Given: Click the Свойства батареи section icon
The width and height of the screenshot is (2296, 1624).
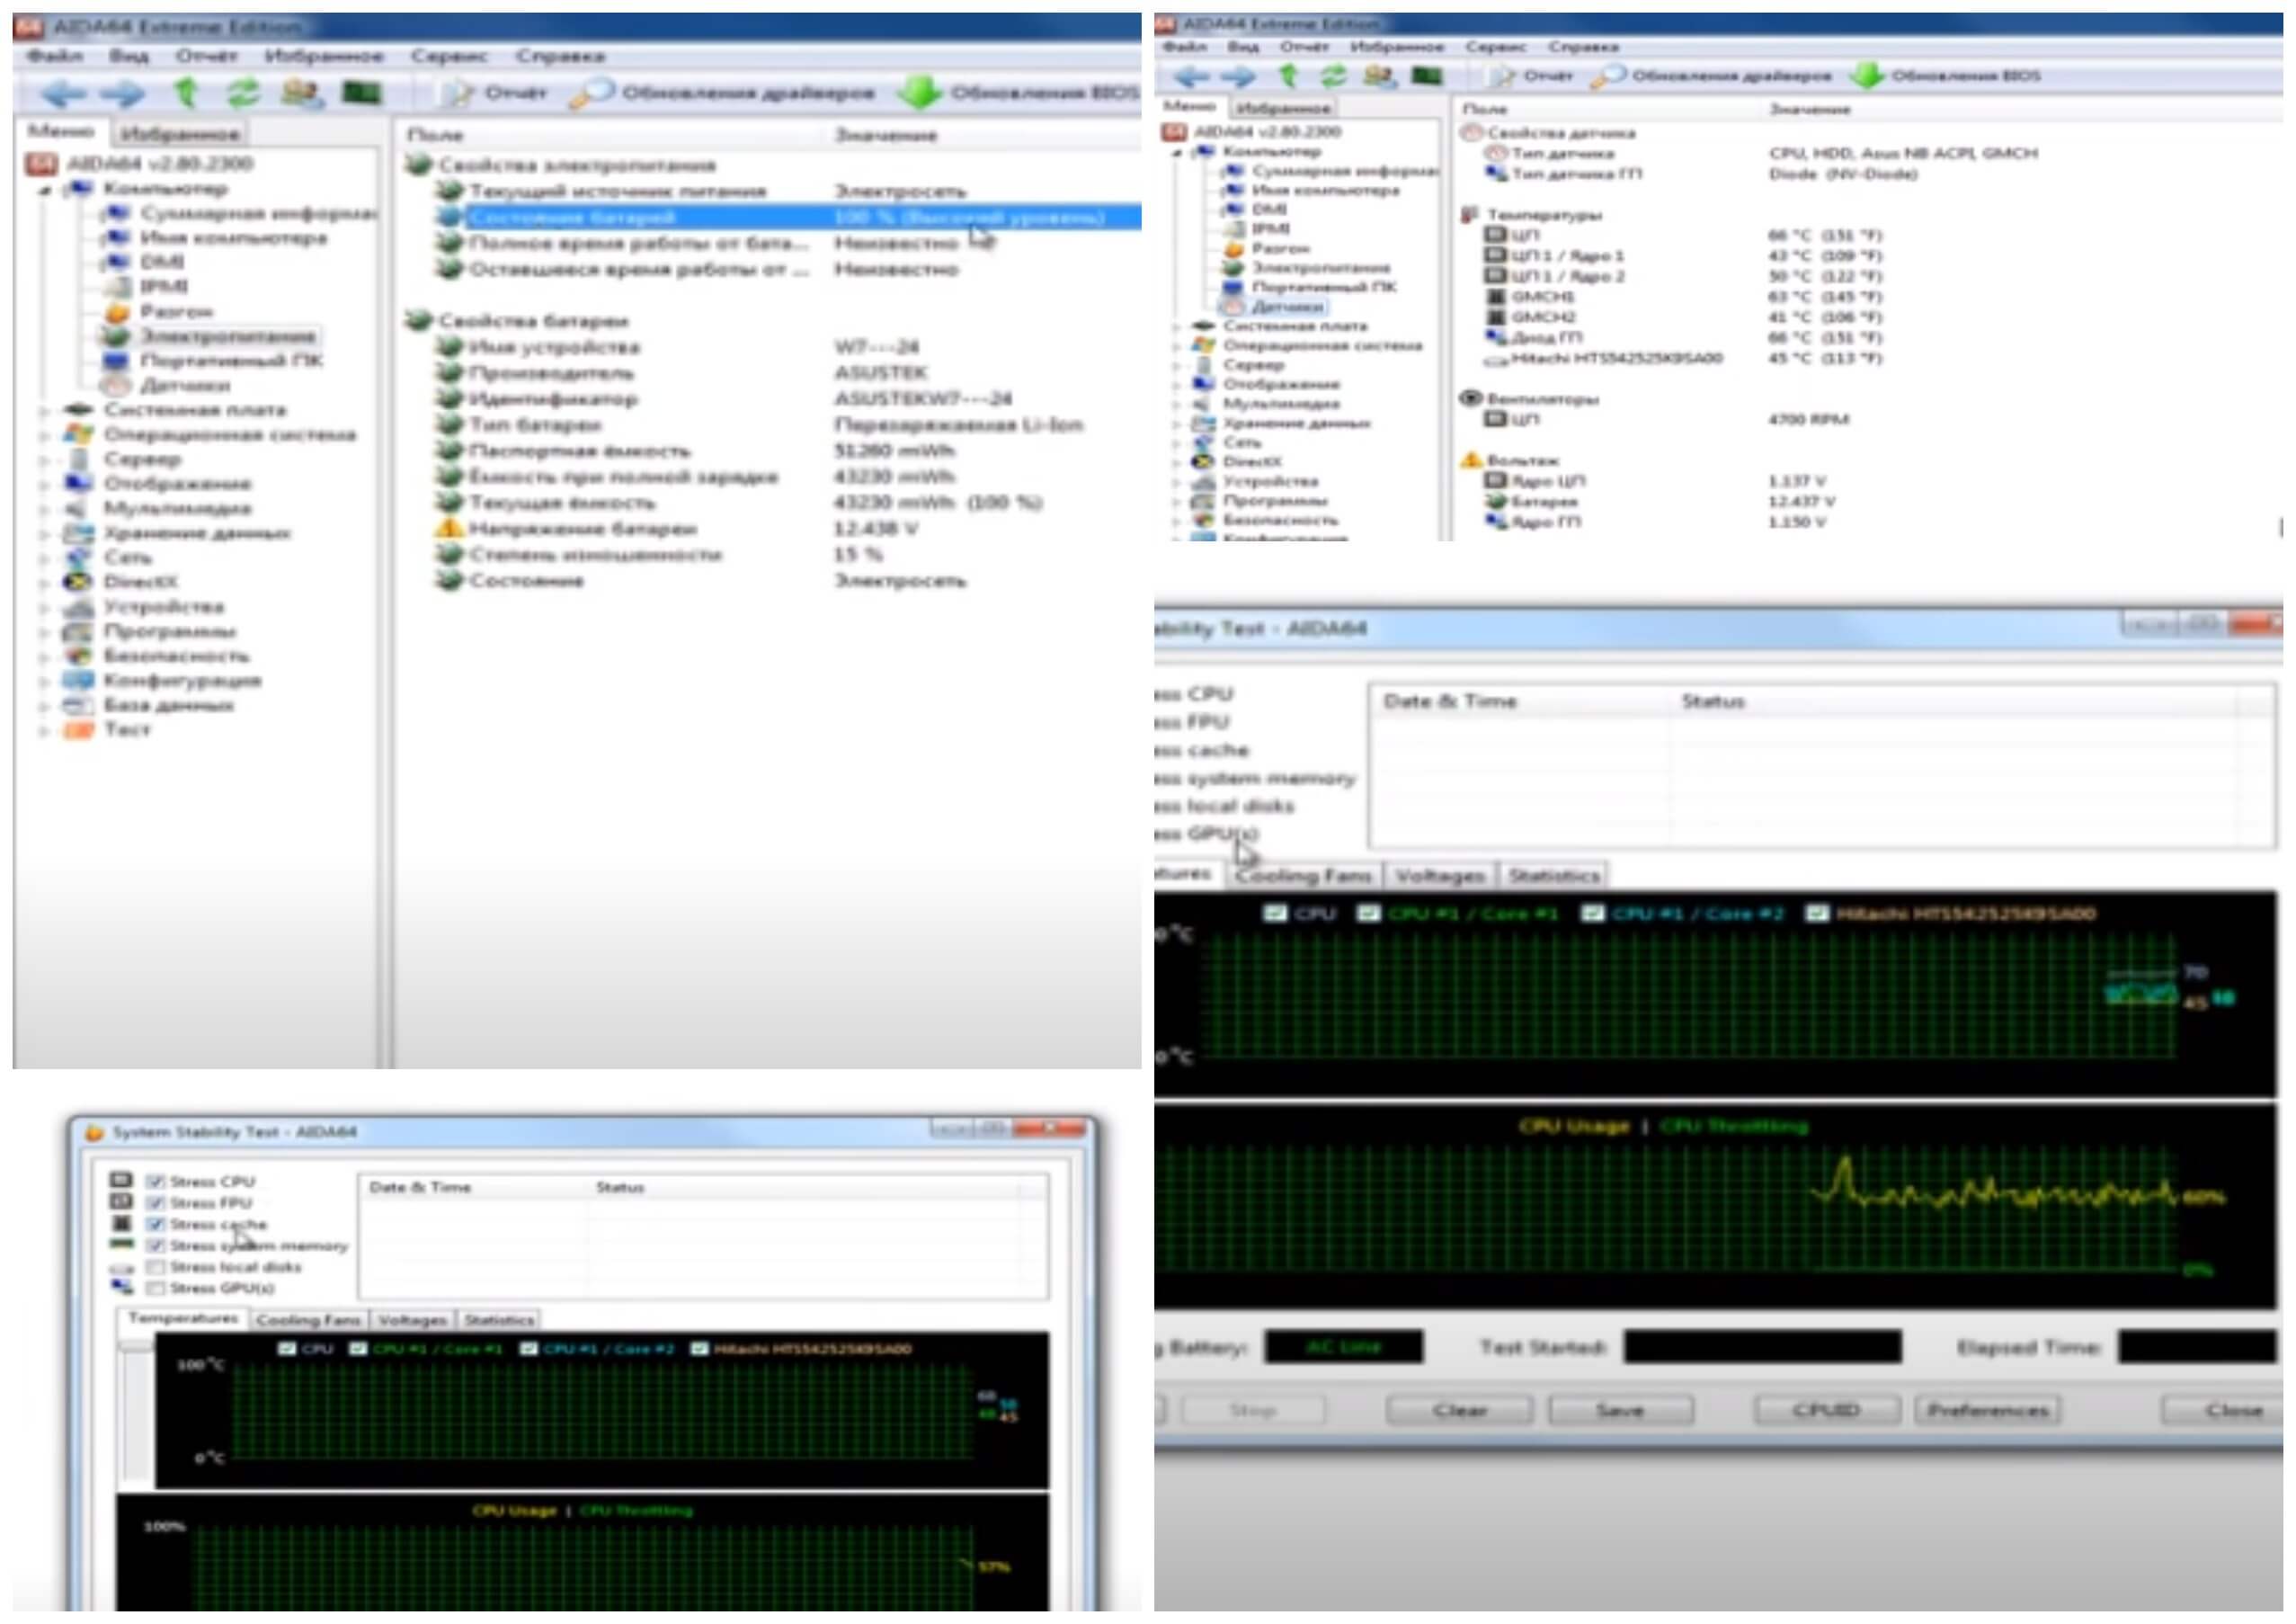Looking at the screenshot, I should (418, 321).
